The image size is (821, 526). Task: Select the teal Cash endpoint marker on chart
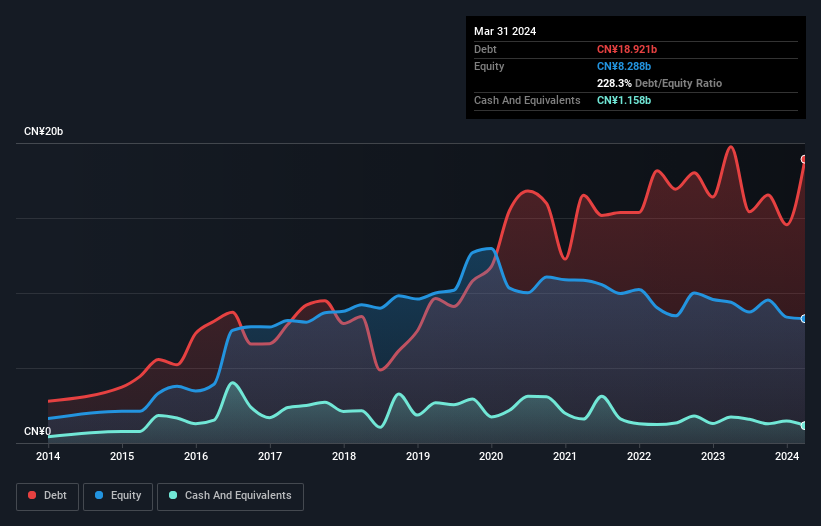coord(804,426)
